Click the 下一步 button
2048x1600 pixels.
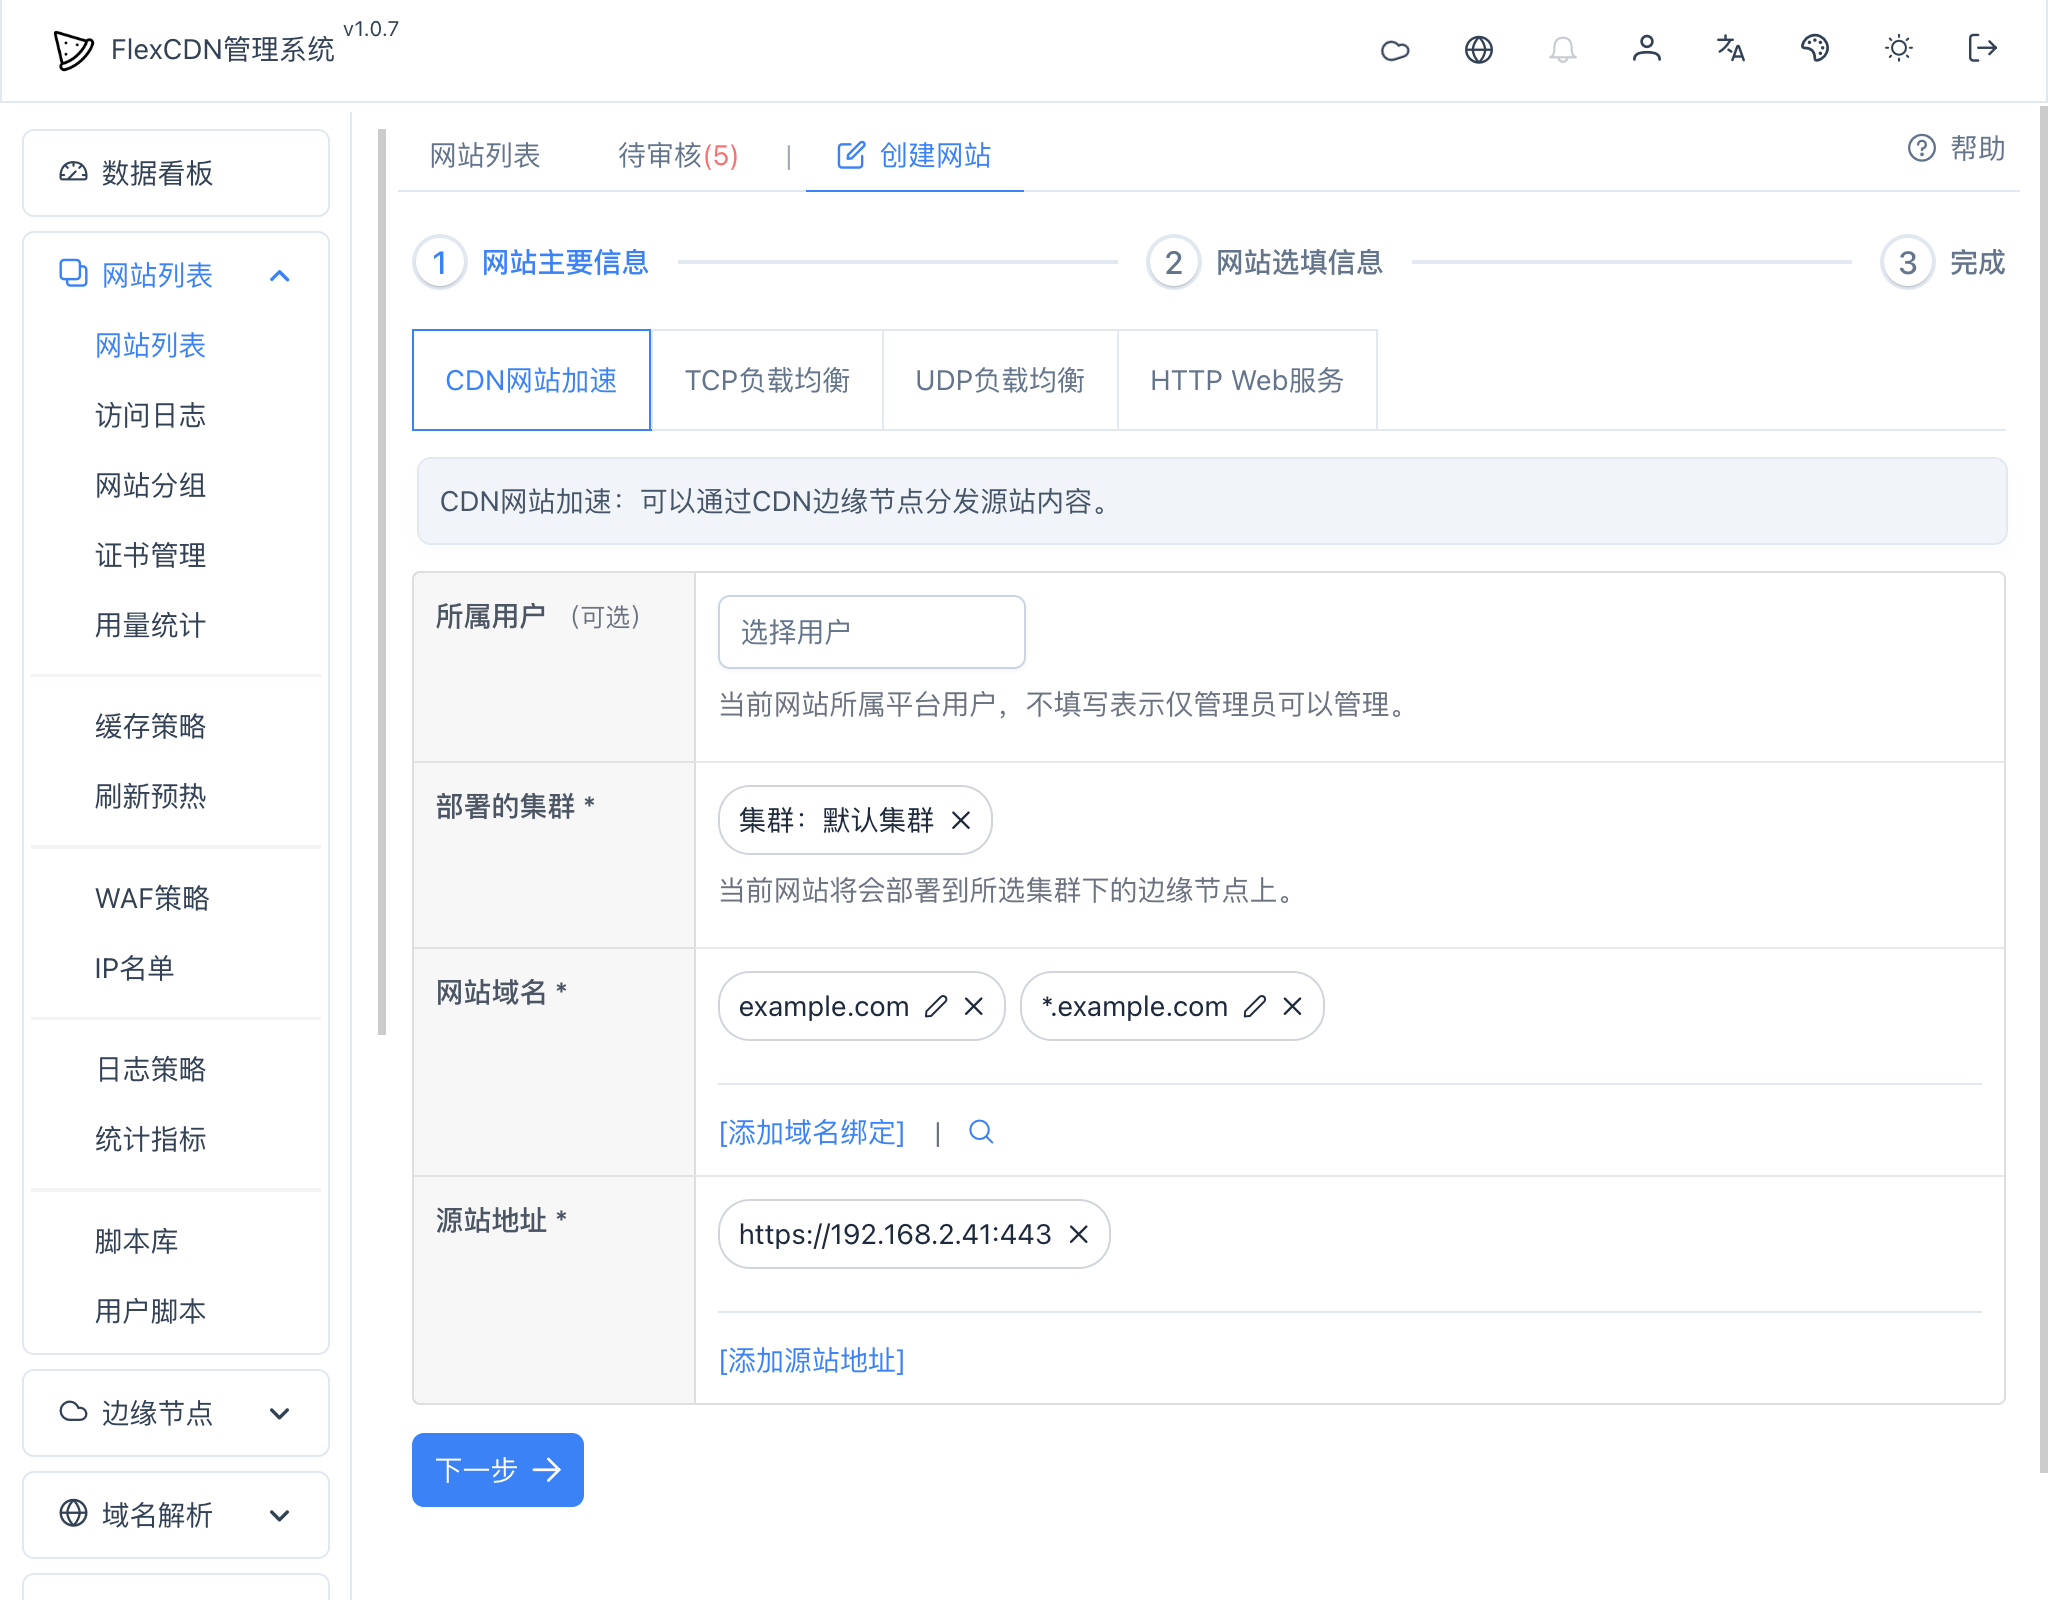[x=497, y=1470]
